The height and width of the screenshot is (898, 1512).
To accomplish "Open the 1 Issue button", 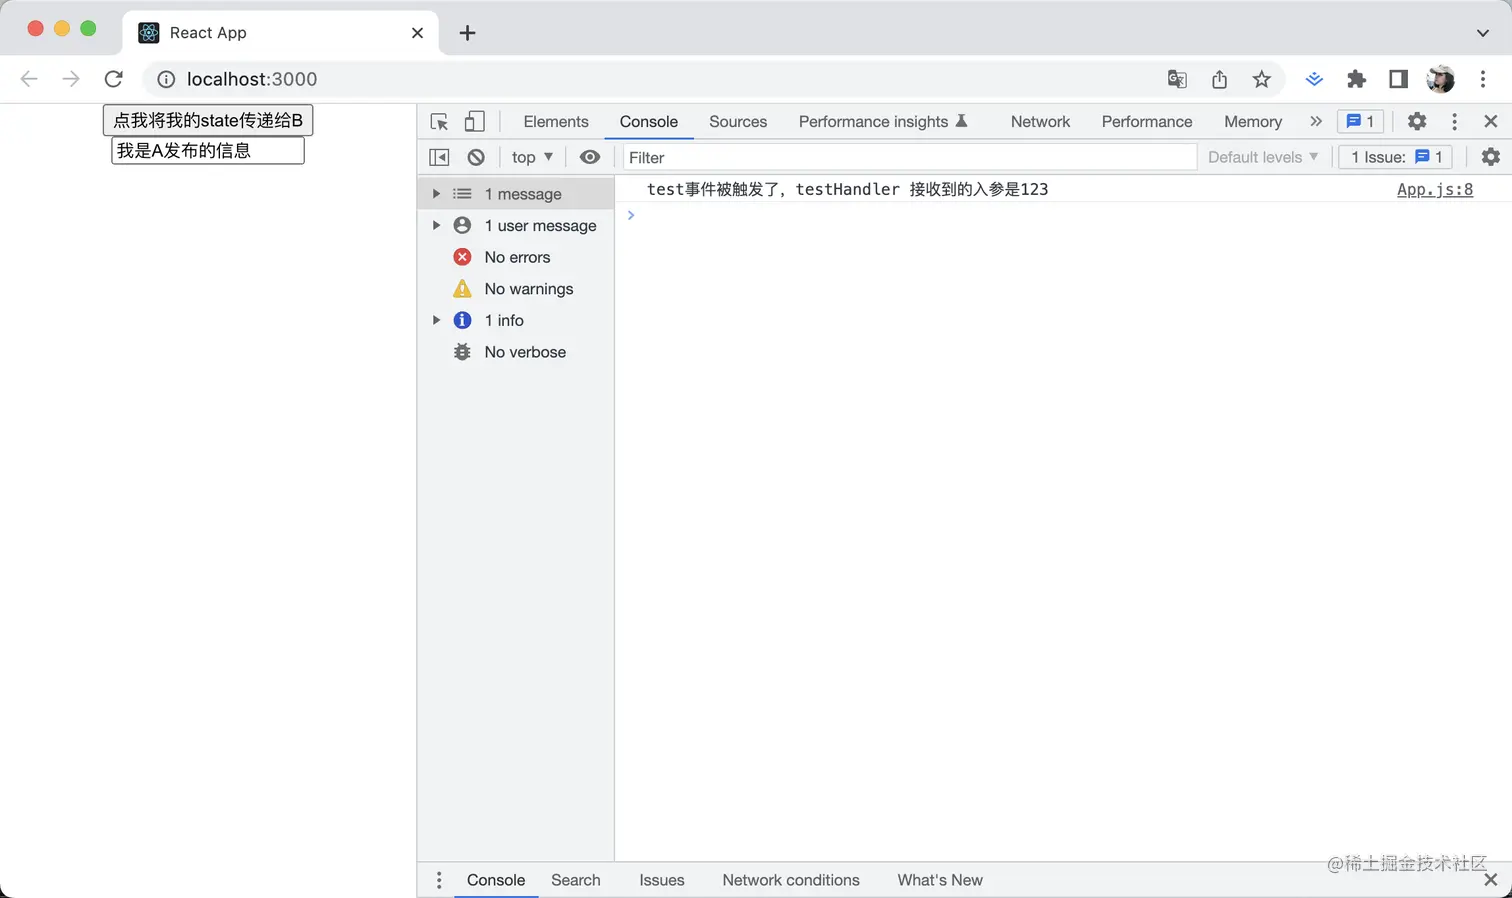I will 1396,157.
